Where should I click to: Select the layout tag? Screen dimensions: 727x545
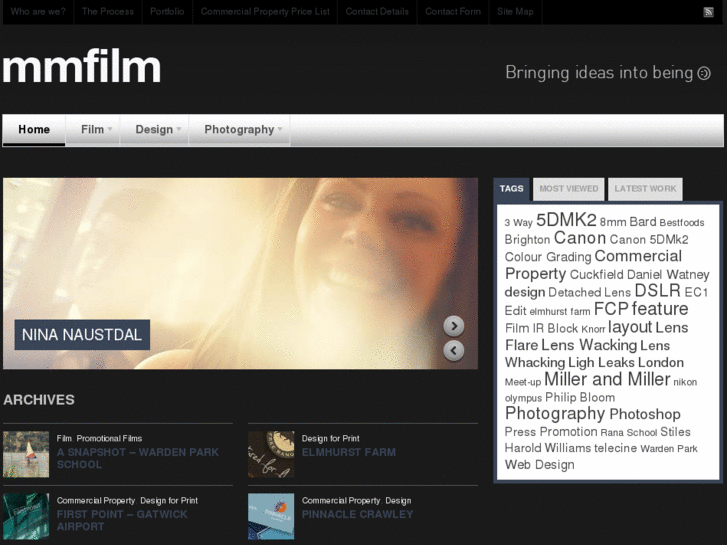[630, 327]
